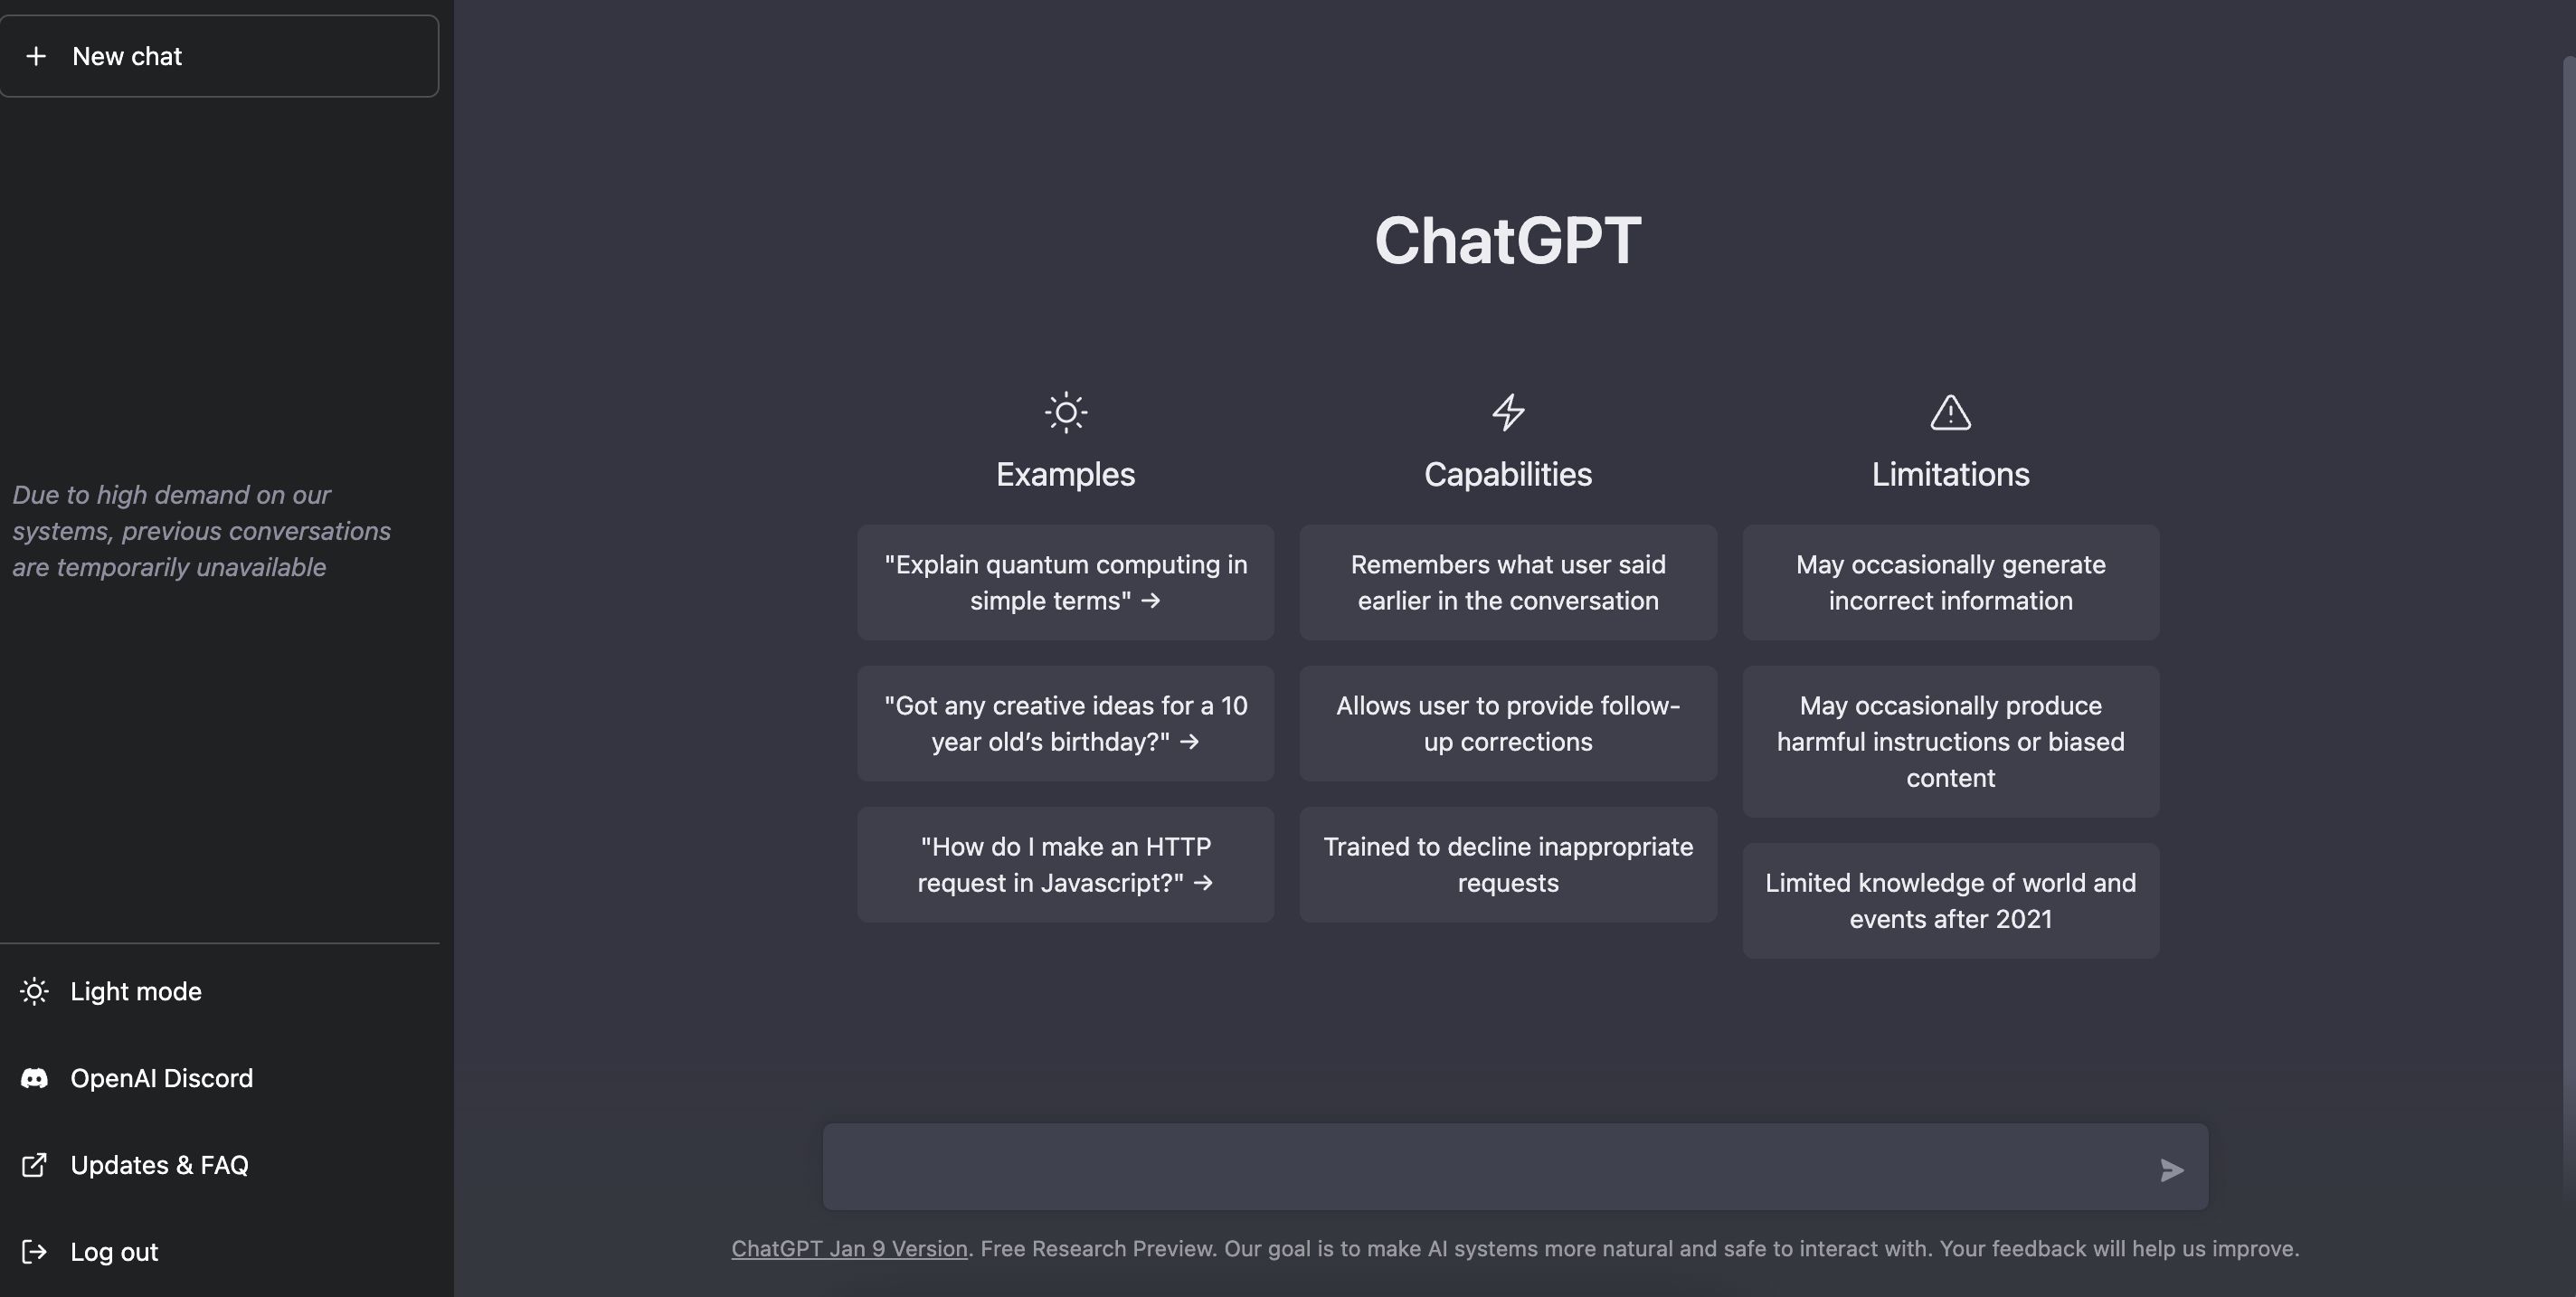Click the message send arrow icon
Image resolution: width=2576 pixels, height=1297 pixels.
tap(2171, 1168)
